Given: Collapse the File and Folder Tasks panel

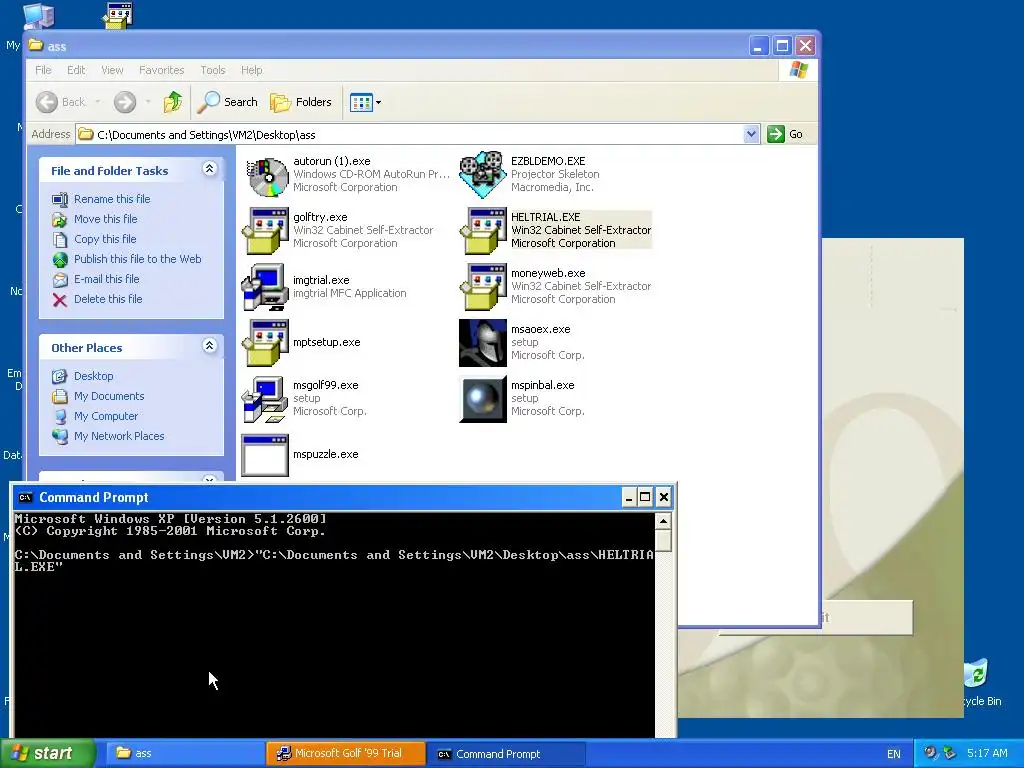Looking at the screenshot, I should click(210, 169).
